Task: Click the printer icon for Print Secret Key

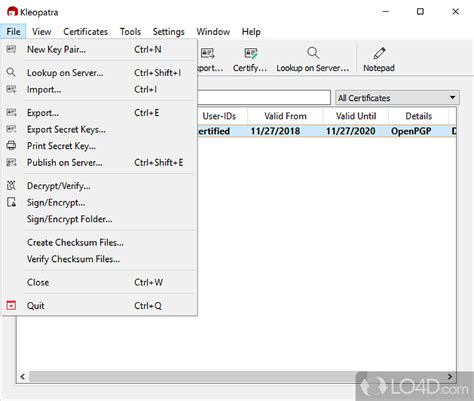Action: click(11, 145)
